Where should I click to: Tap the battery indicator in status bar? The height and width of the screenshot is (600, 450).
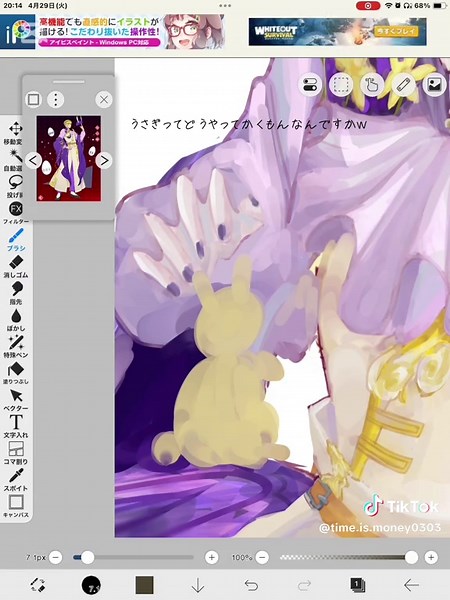[437, 6]
